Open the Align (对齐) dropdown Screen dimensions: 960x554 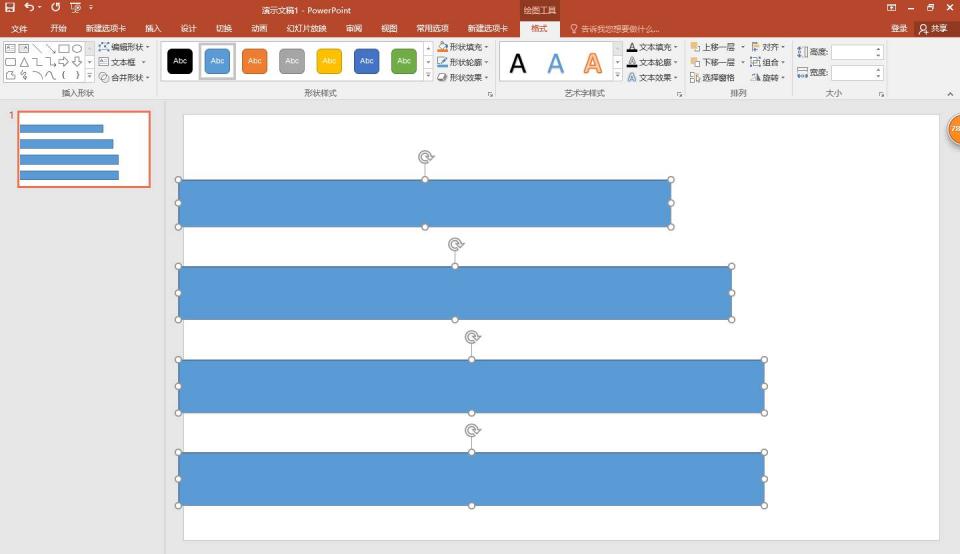[768, 47]
